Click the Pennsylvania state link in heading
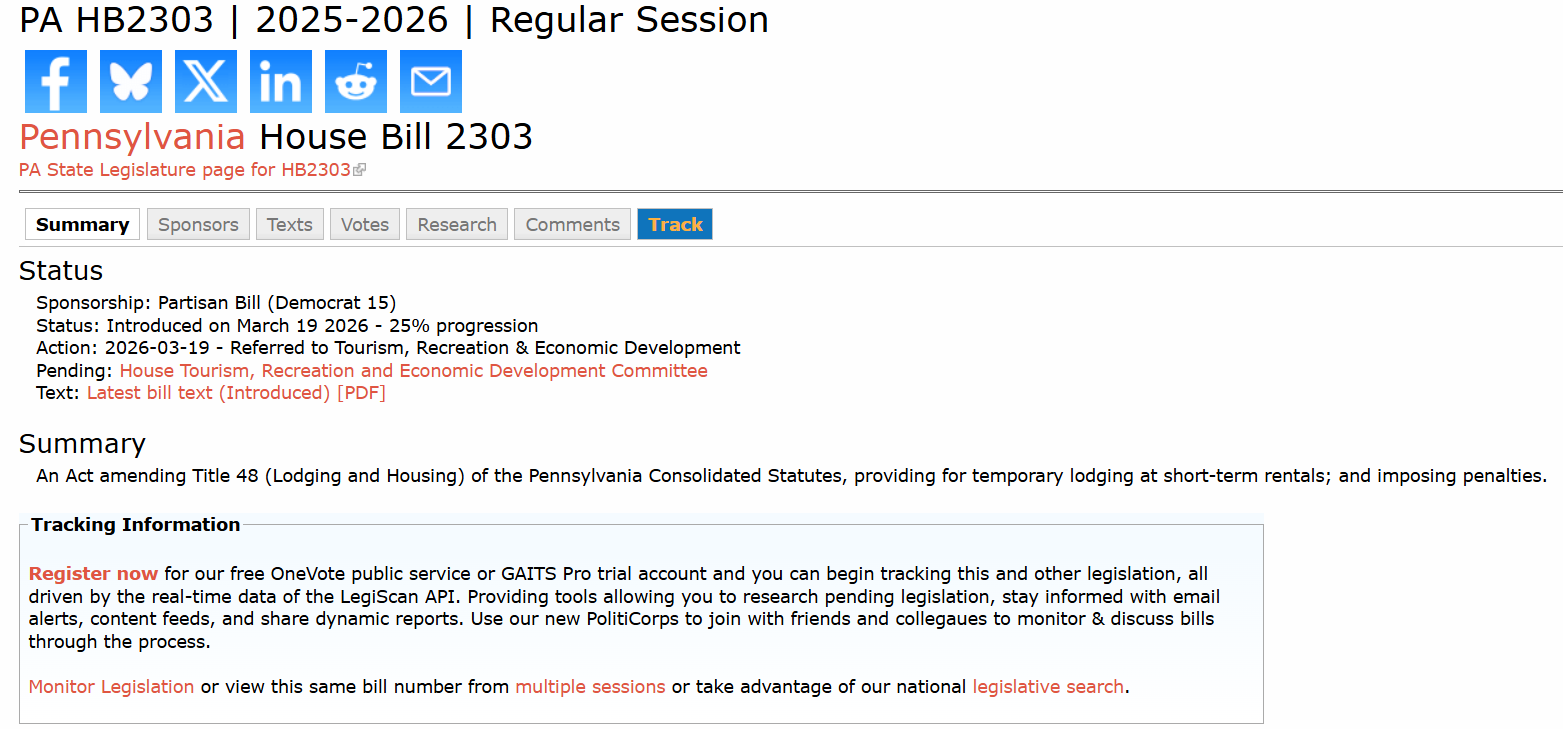 pyautogui.click(x=132, y=137)
